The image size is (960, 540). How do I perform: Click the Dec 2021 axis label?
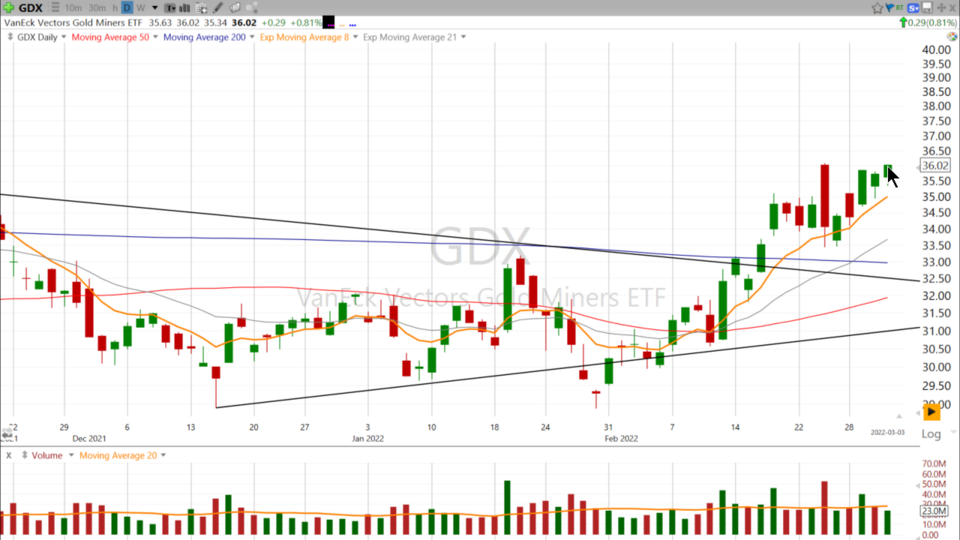(89, 438)
